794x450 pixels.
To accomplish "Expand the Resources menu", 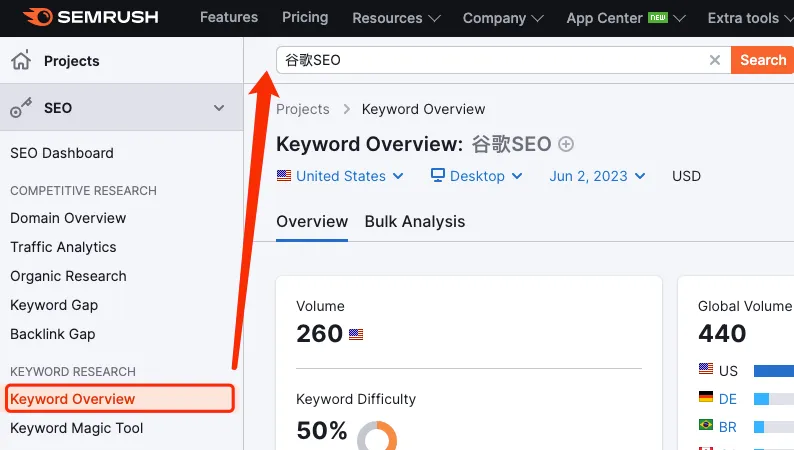I will [396, 18].
